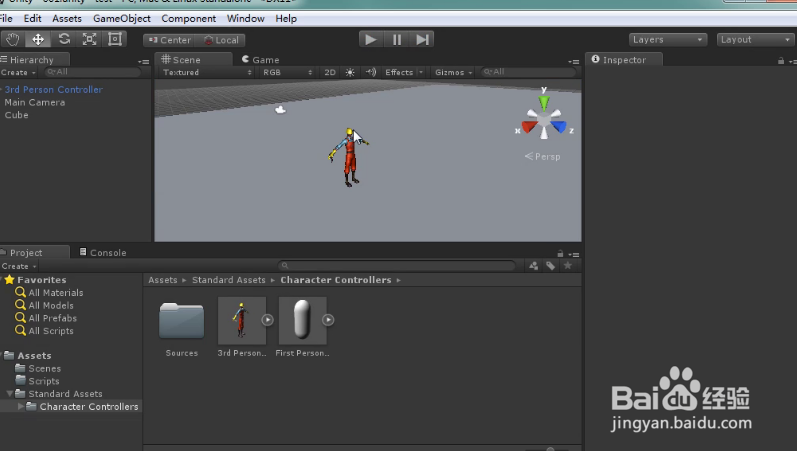
Task: Select the Scale tool
Action: click(89, 39)
